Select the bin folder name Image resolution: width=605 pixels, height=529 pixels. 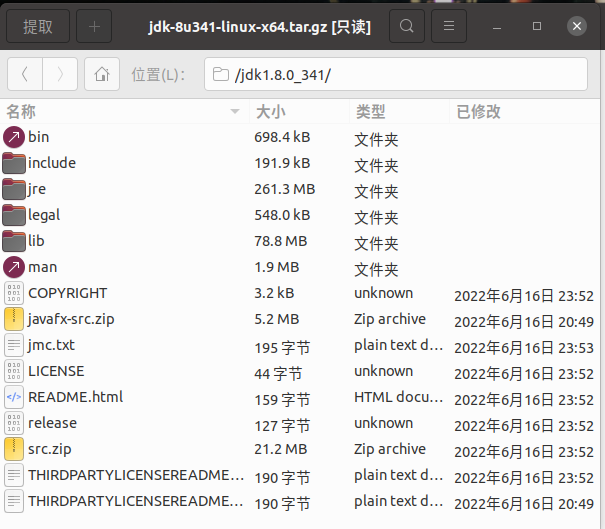click(x=39, y=137)
